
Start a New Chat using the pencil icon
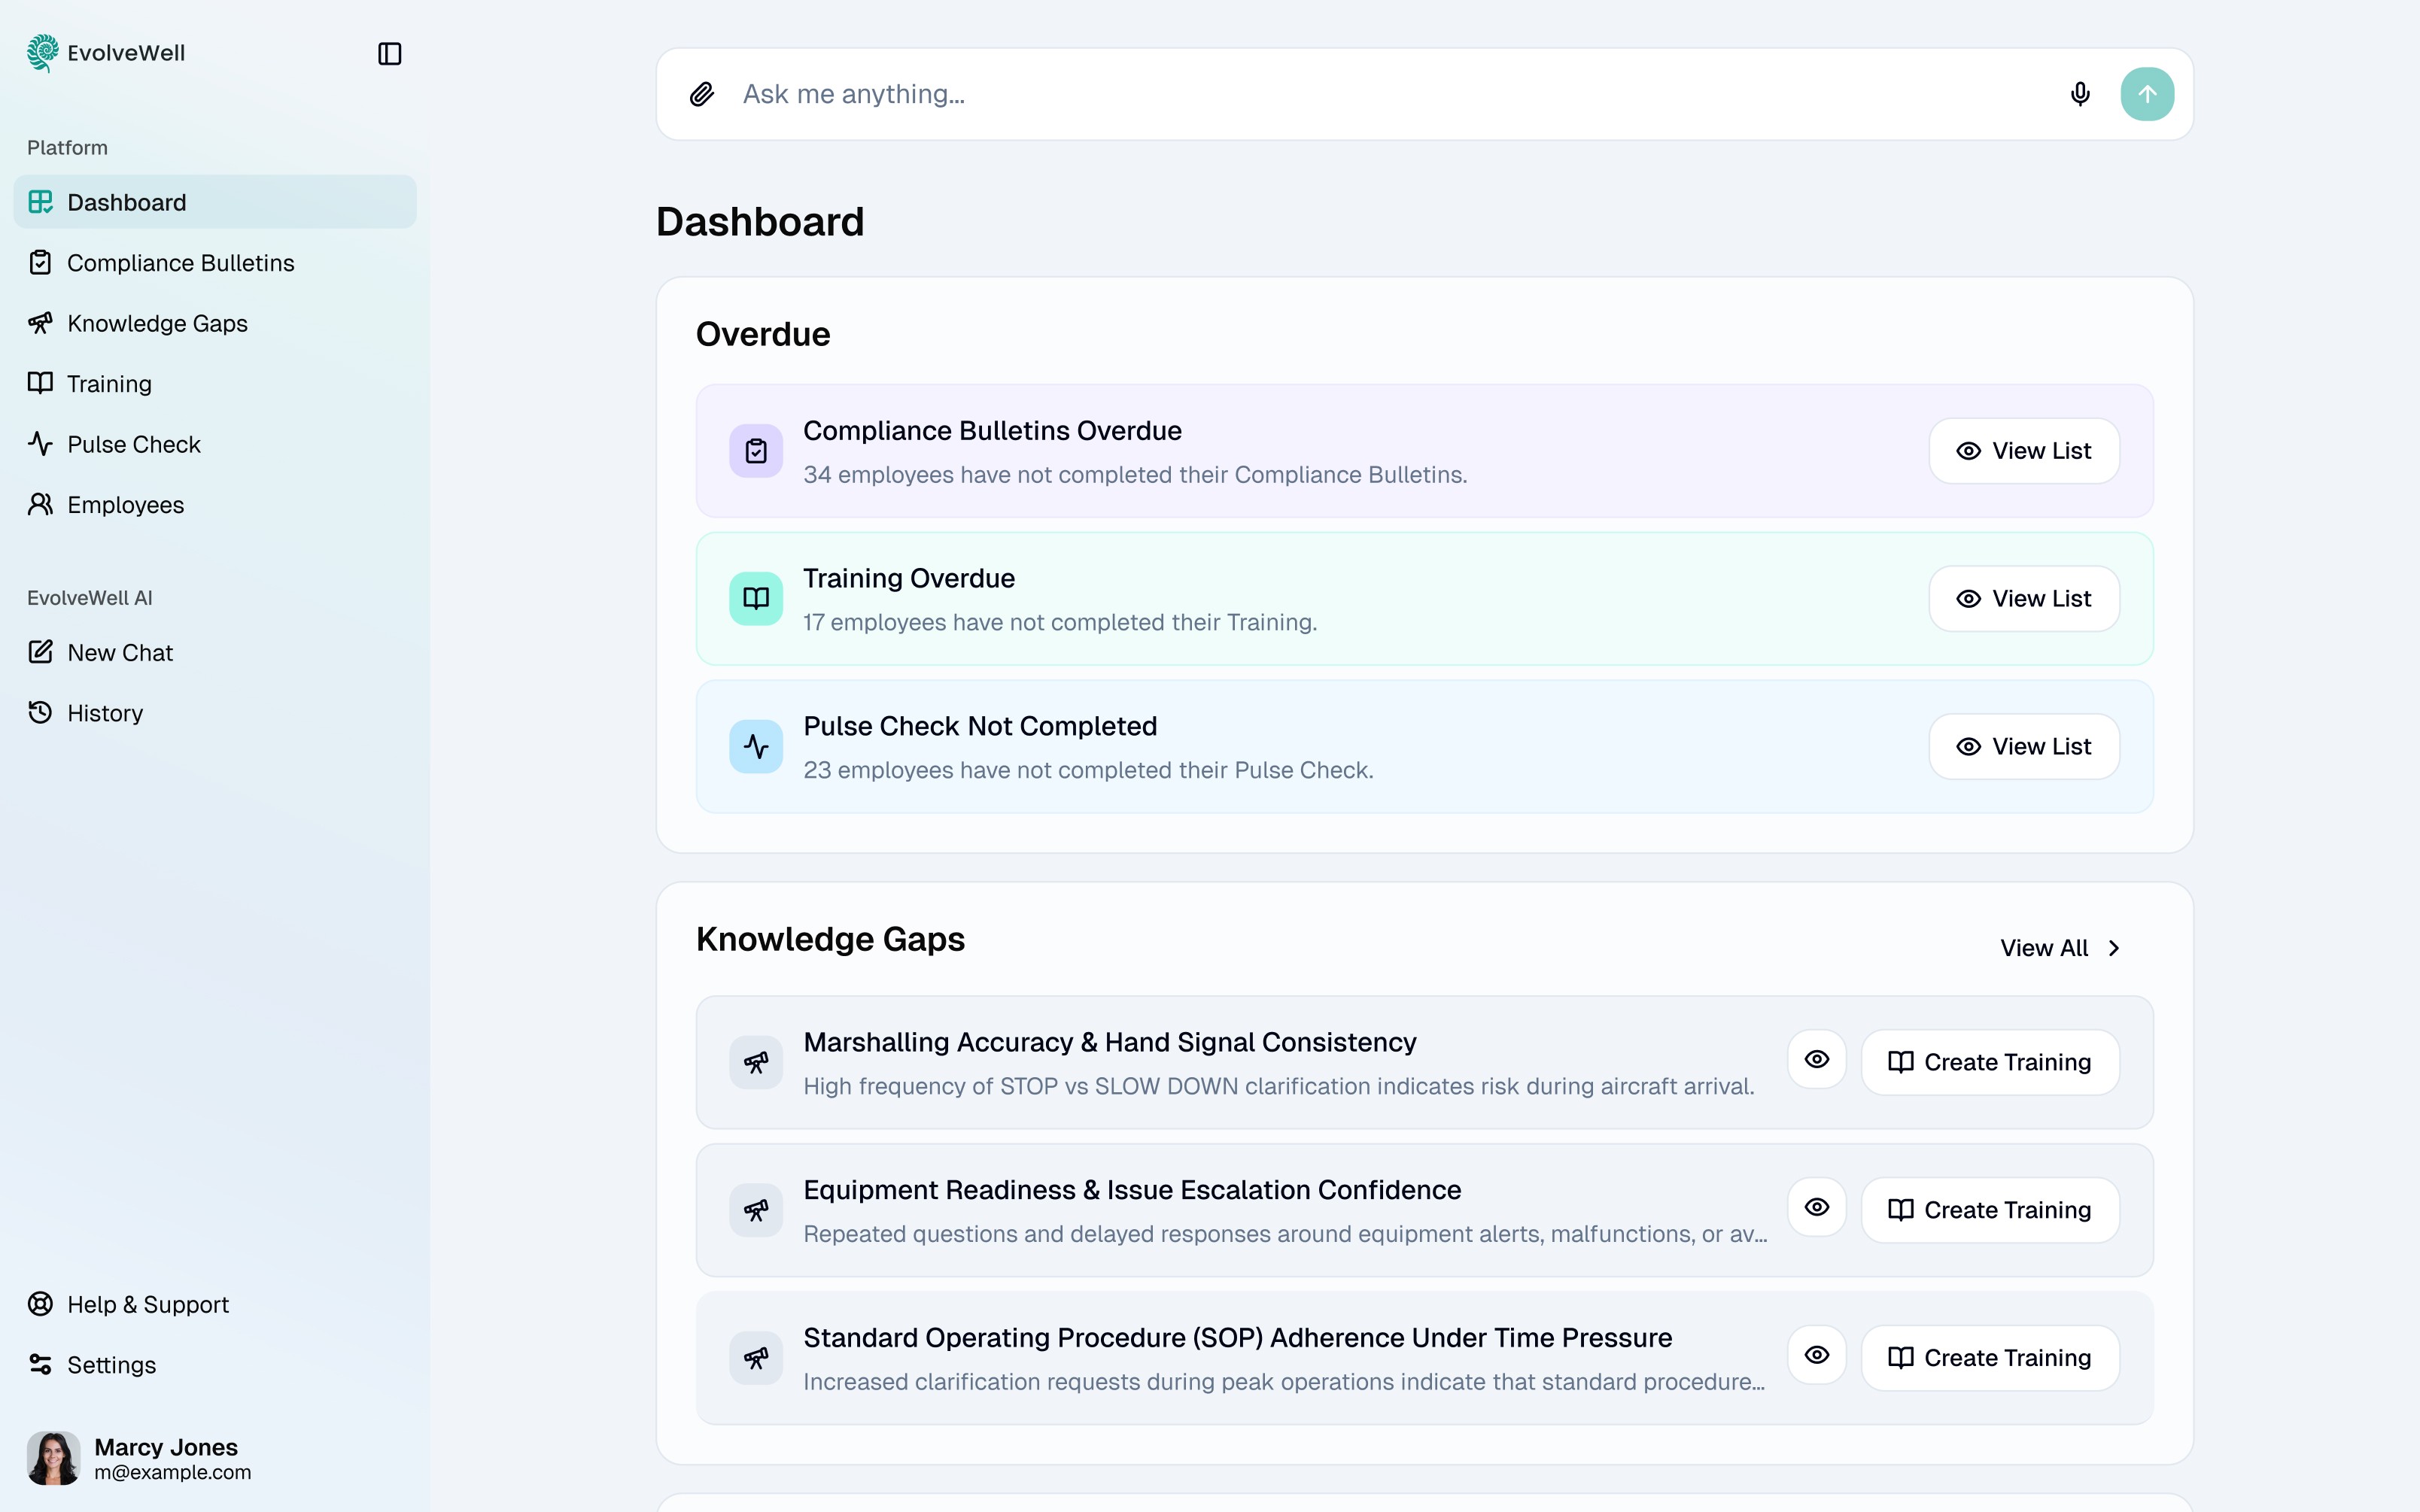(x=40, y=652)
